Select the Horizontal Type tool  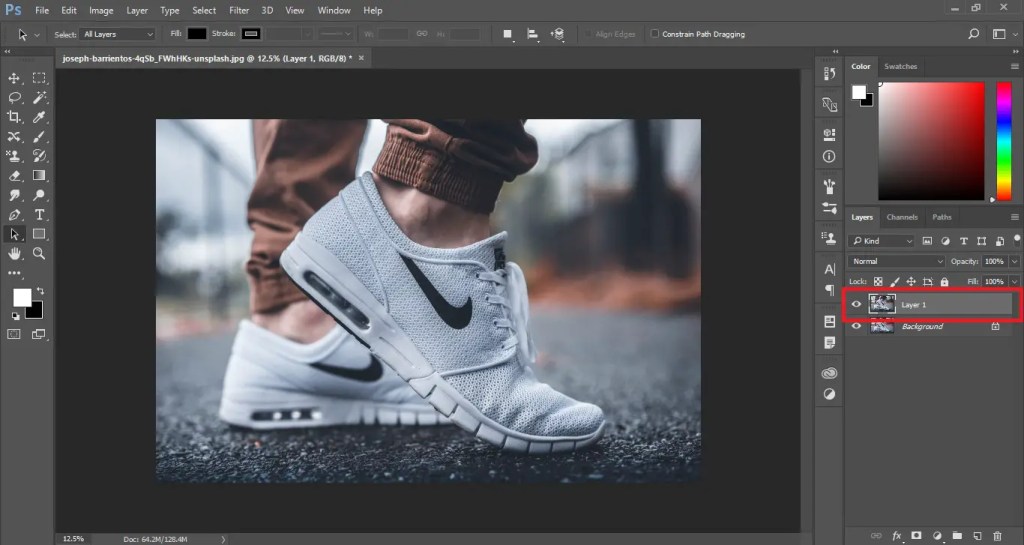click(x=40, y=215)
